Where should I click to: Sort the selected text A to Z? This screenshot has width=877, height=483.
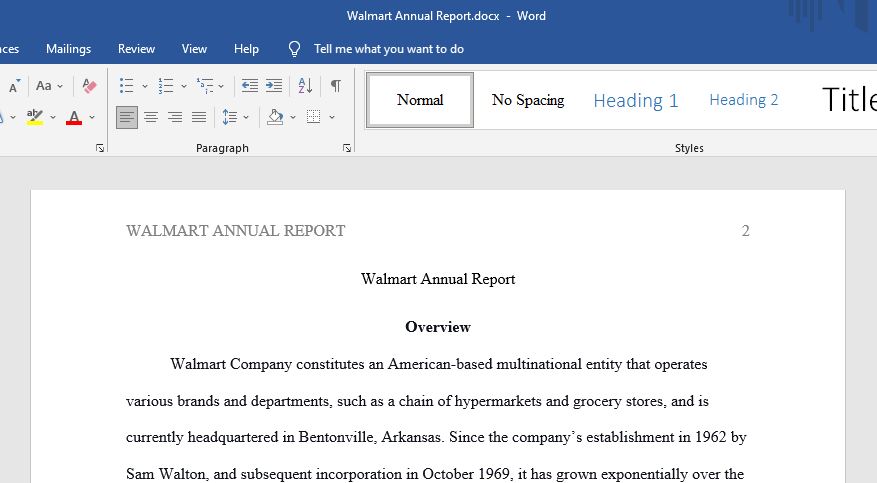(x=305, y=86)
